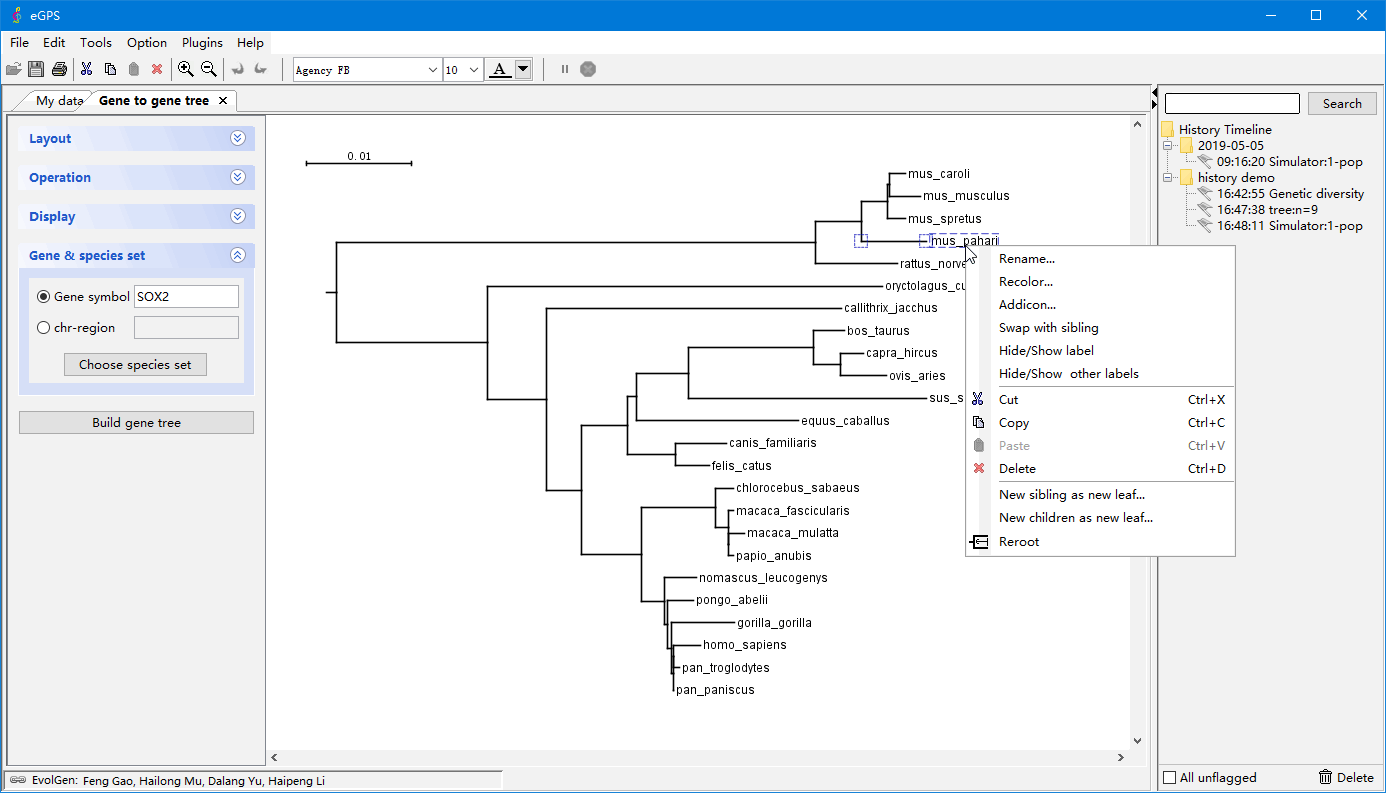Choose New children as new leaf...

coord(1100,518)
